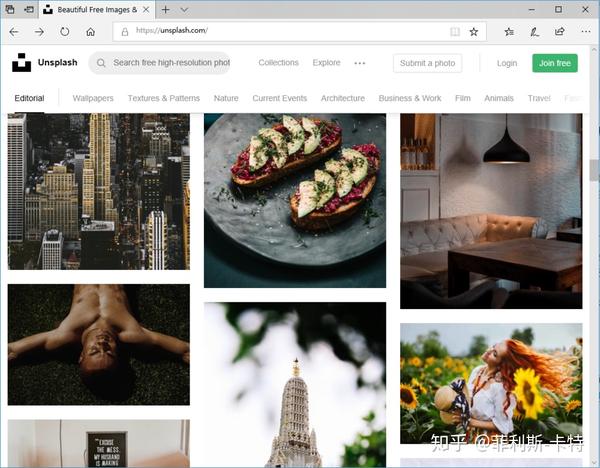This screenshot has height=468, width=600.
Task: Click the share page icon
Action: pyautogui.click(x=560, y=32)
